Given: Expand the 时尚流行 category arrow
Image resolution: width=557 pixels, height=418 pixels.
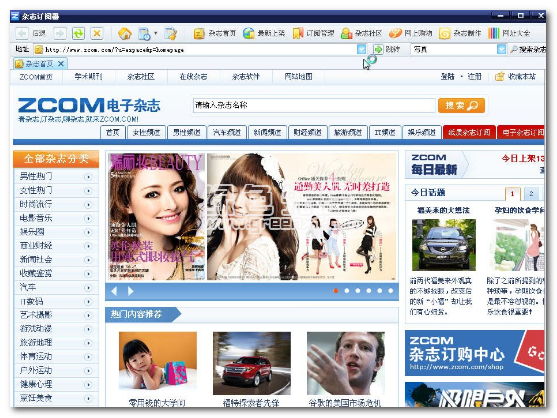Looking at the screenshot, I should pyautogui.click(x=88, y=205).
